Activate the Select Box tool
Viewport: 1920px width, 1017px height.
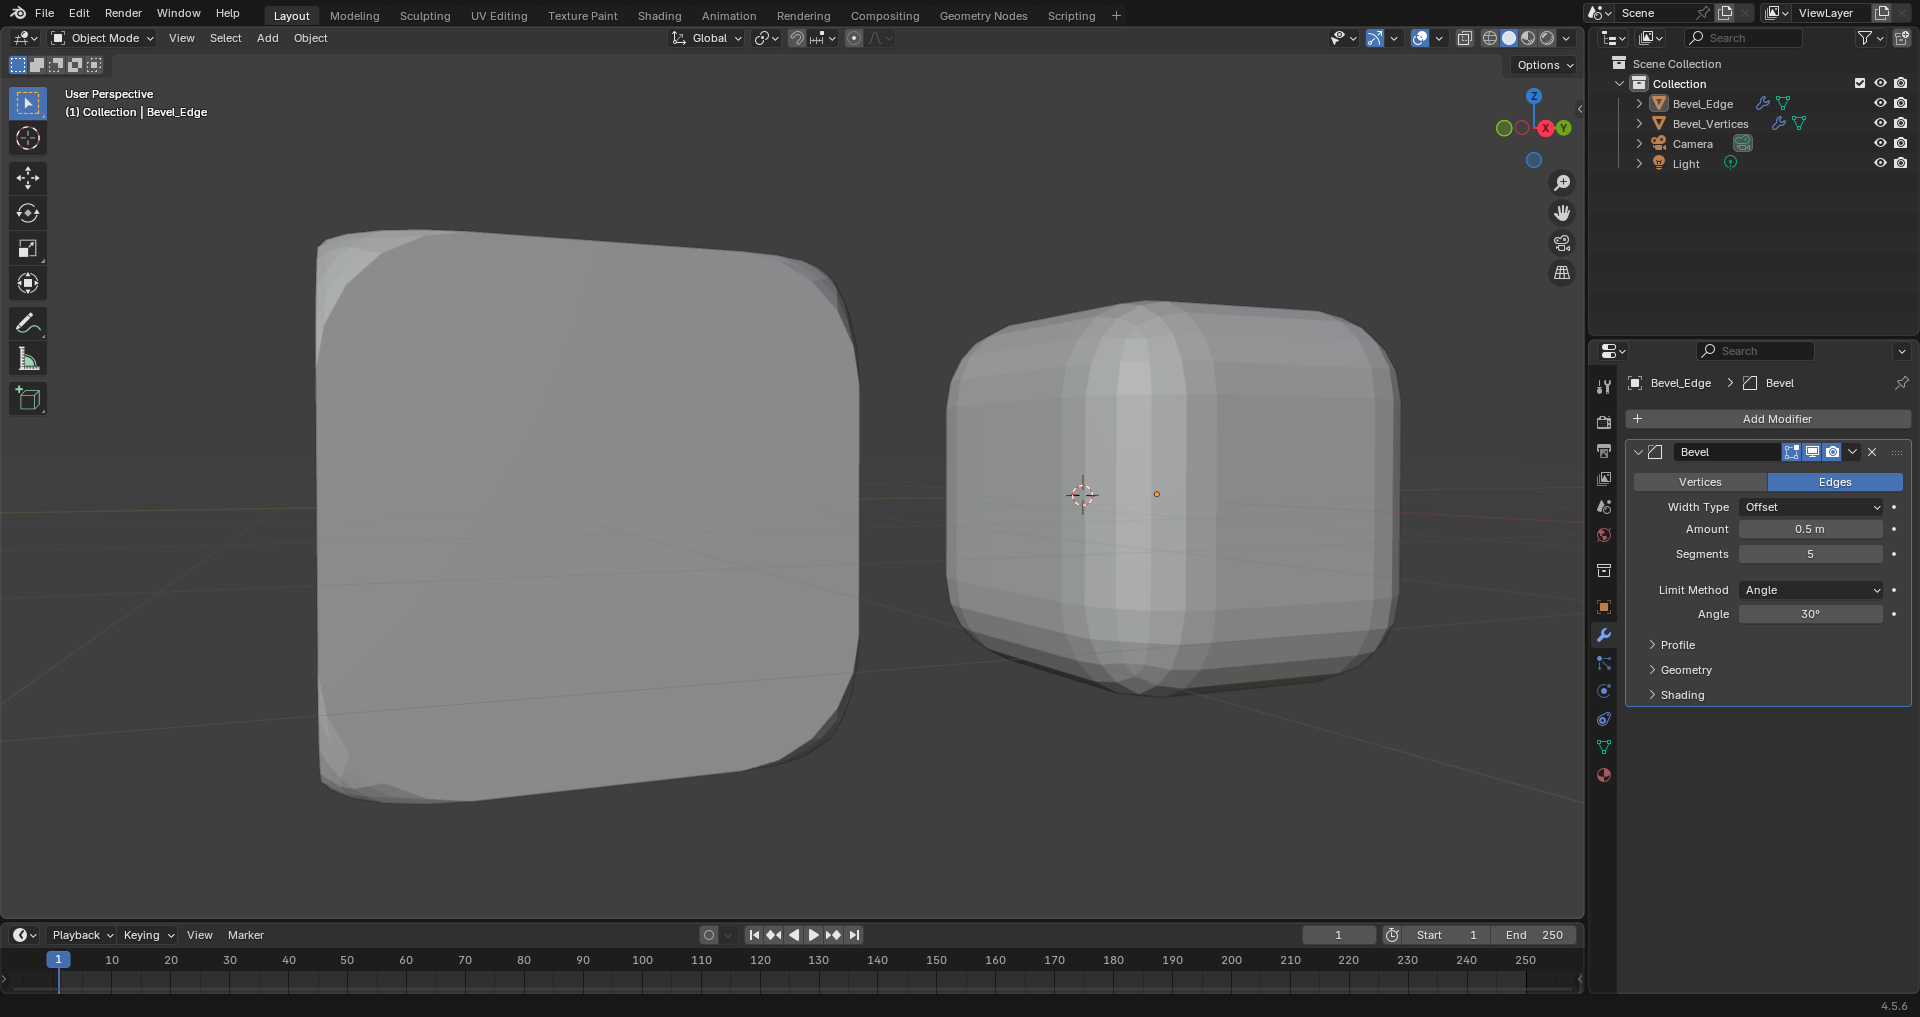pos(28,103)
